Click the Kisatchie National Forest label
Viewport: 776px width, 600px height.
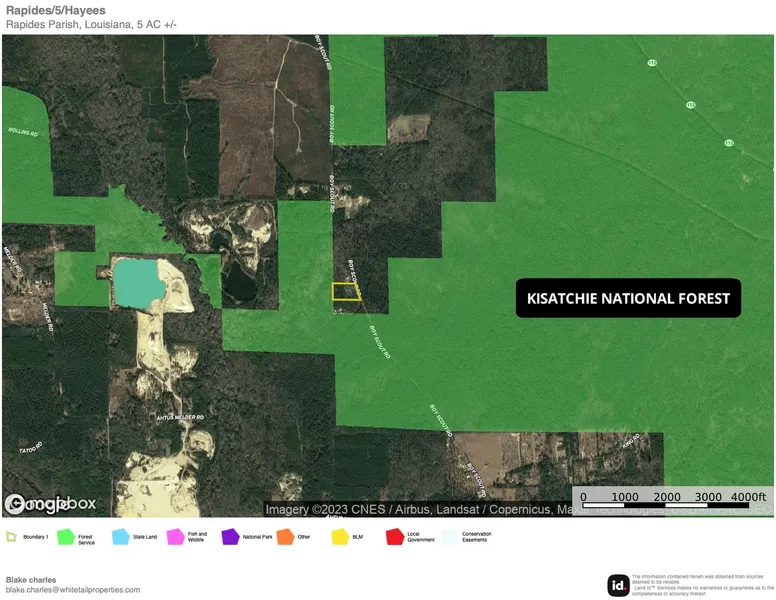(628, 298)
